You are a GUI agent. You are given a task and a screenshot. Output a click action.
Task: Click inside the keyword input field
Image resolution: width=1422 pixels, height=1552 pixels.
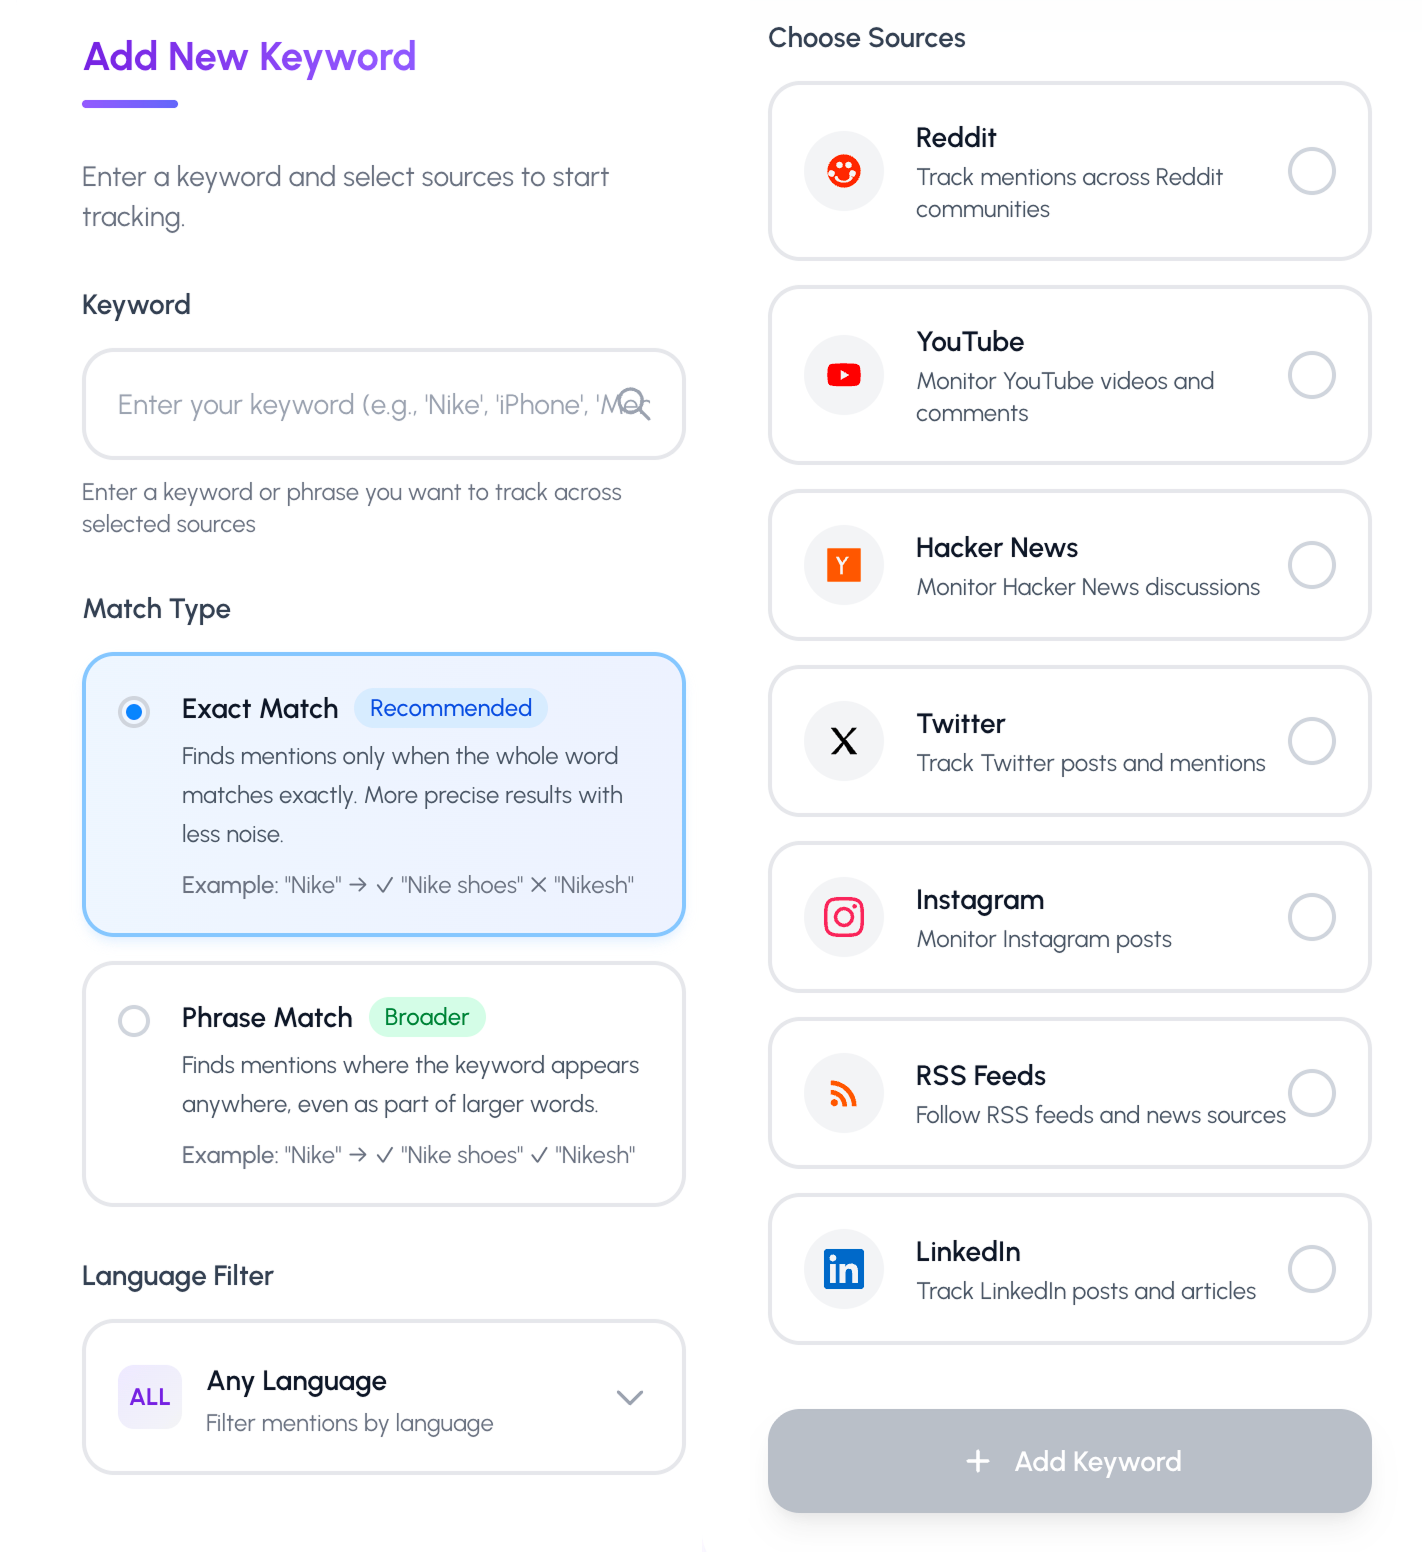coord(350,404)
